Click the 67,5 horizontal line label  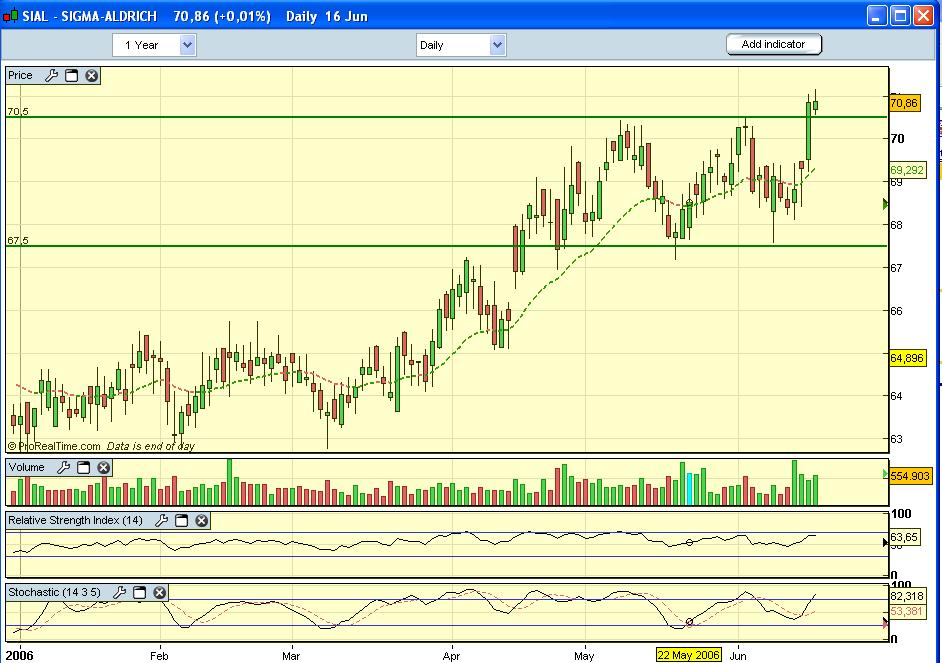click(x=17, y=240)
